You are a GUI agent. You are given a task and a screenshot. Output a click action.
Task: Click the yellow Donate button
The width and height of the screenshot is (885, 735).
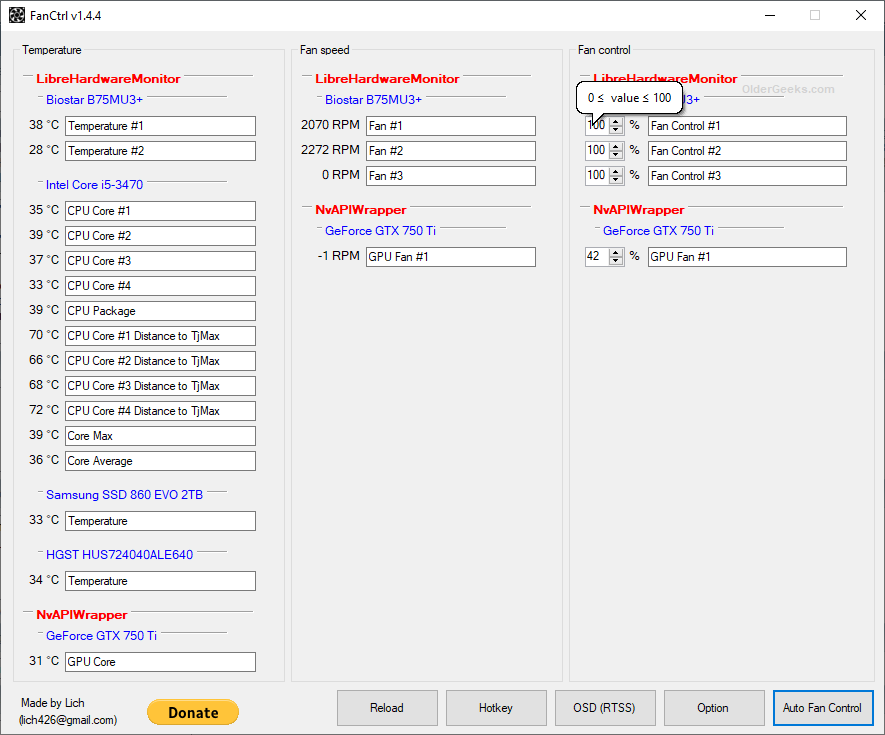point(193,712)
